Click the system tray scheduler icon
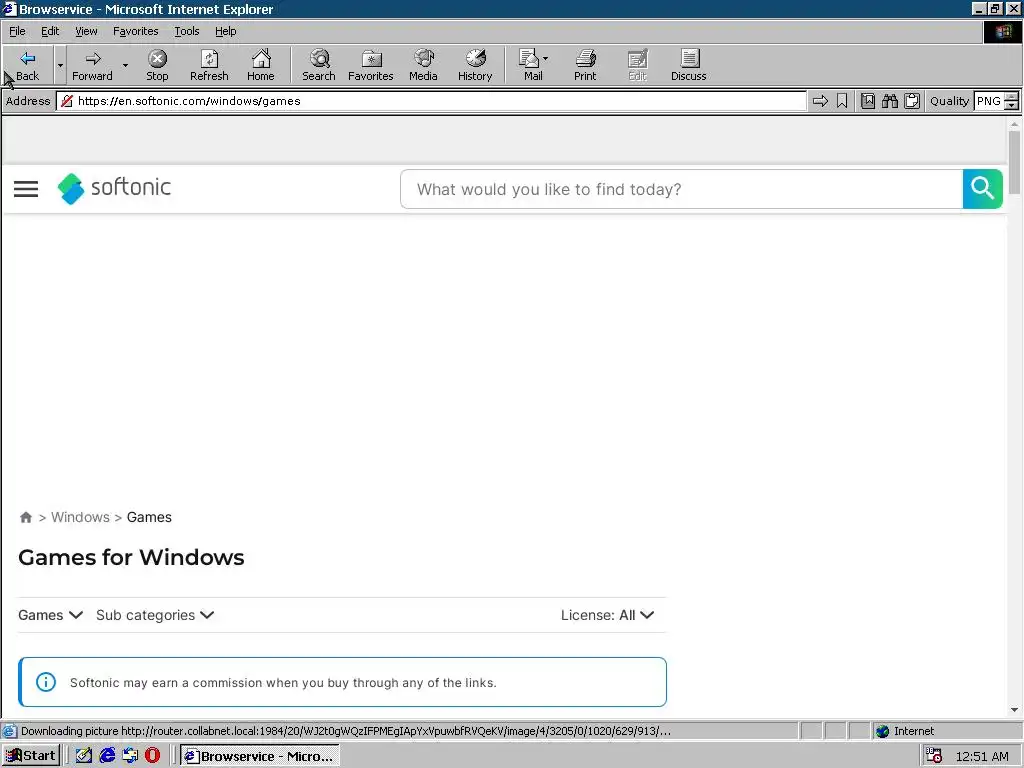Image resolution: width=1024 pixels, height=768 pixels. click(x=935, y=756)
